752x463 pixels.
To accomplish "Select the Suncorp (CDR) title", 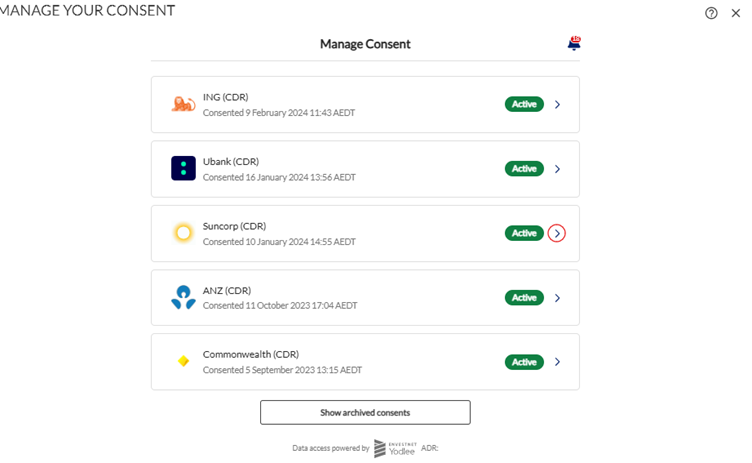I will [234, 226].
